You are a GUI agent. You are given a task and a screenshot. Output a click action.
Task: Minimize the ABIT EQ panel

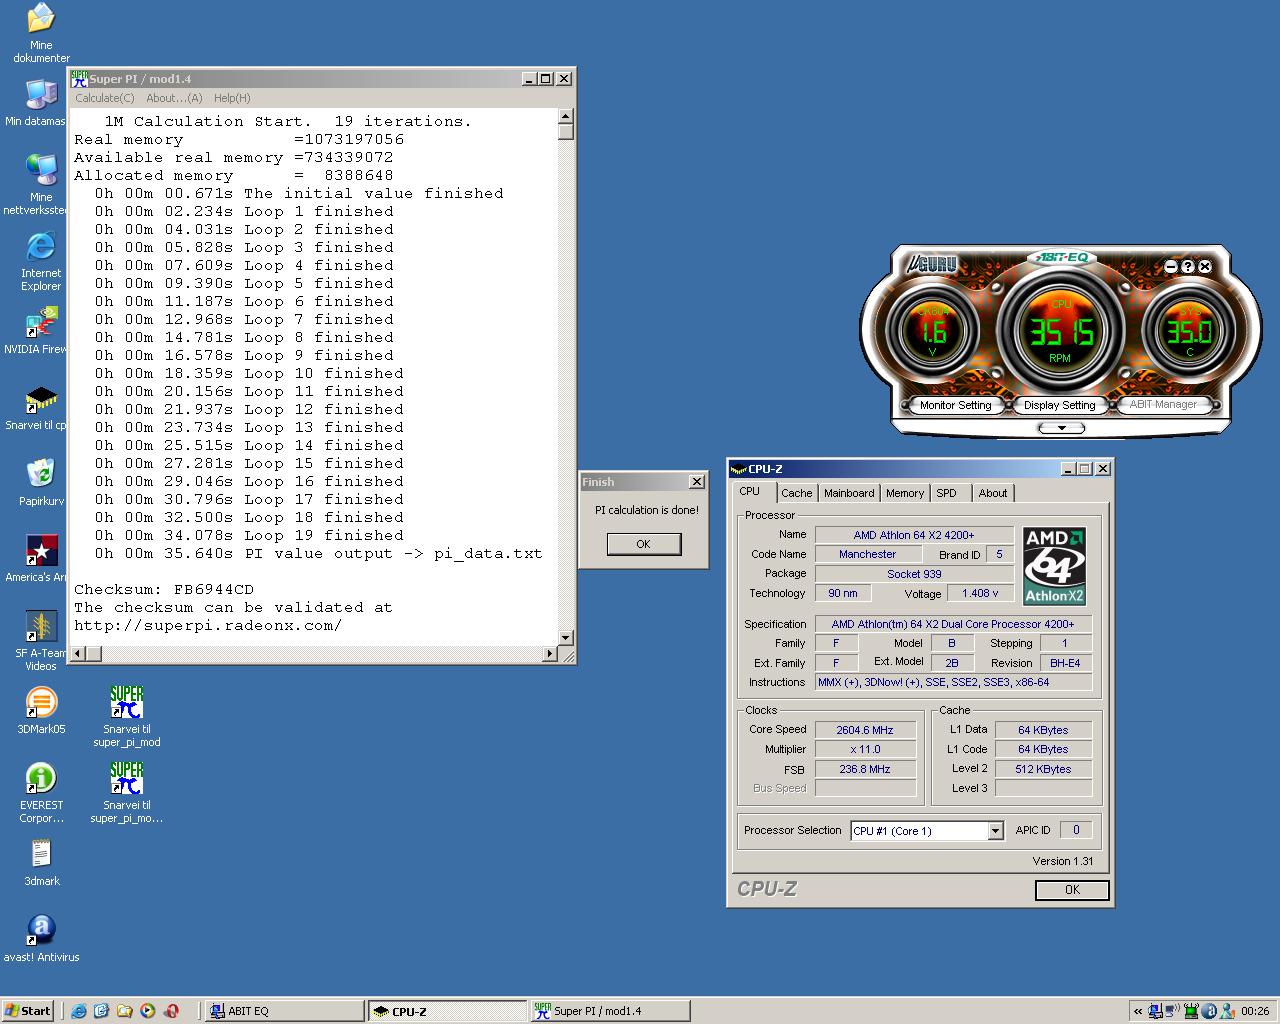click(1171, 267)
